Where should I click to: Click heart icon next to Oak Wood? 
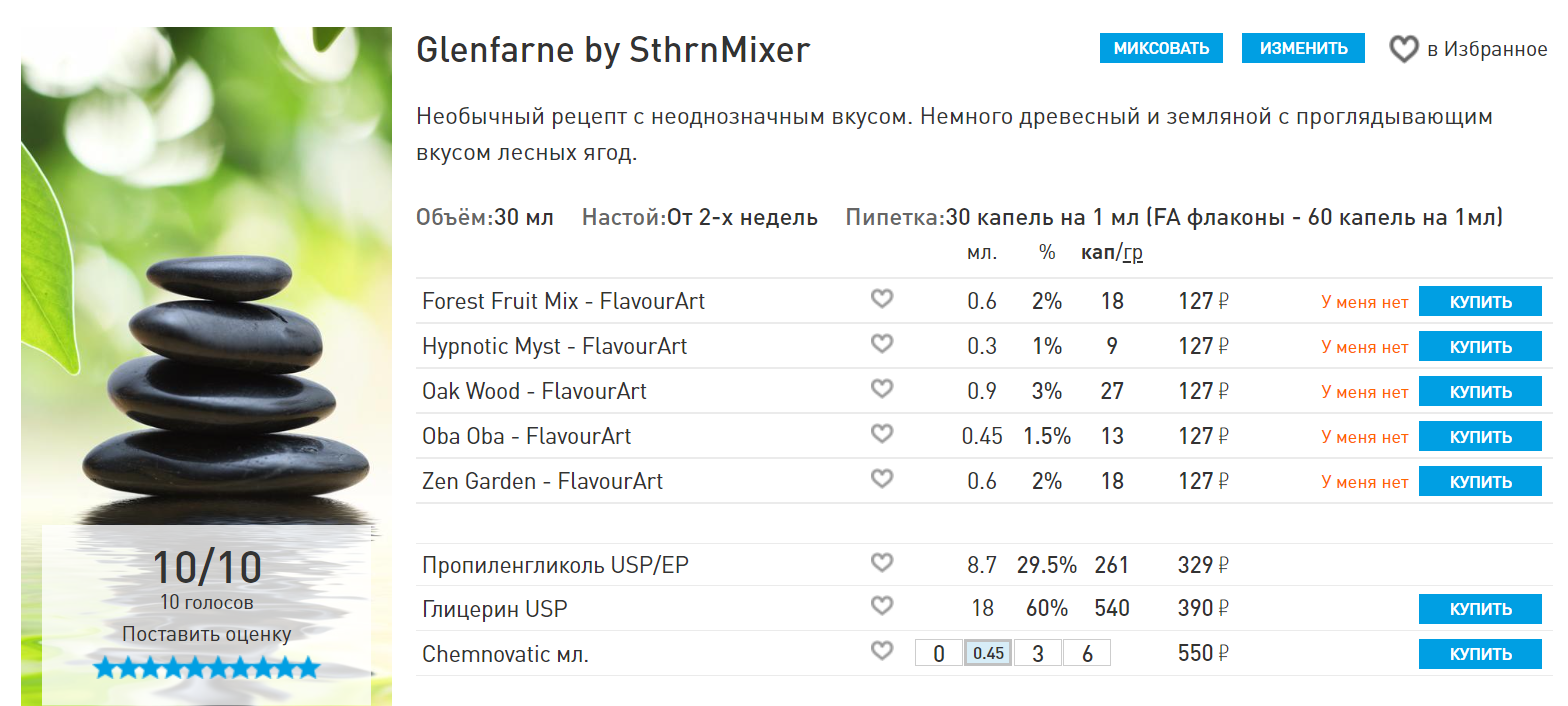[x=881, y=389]
